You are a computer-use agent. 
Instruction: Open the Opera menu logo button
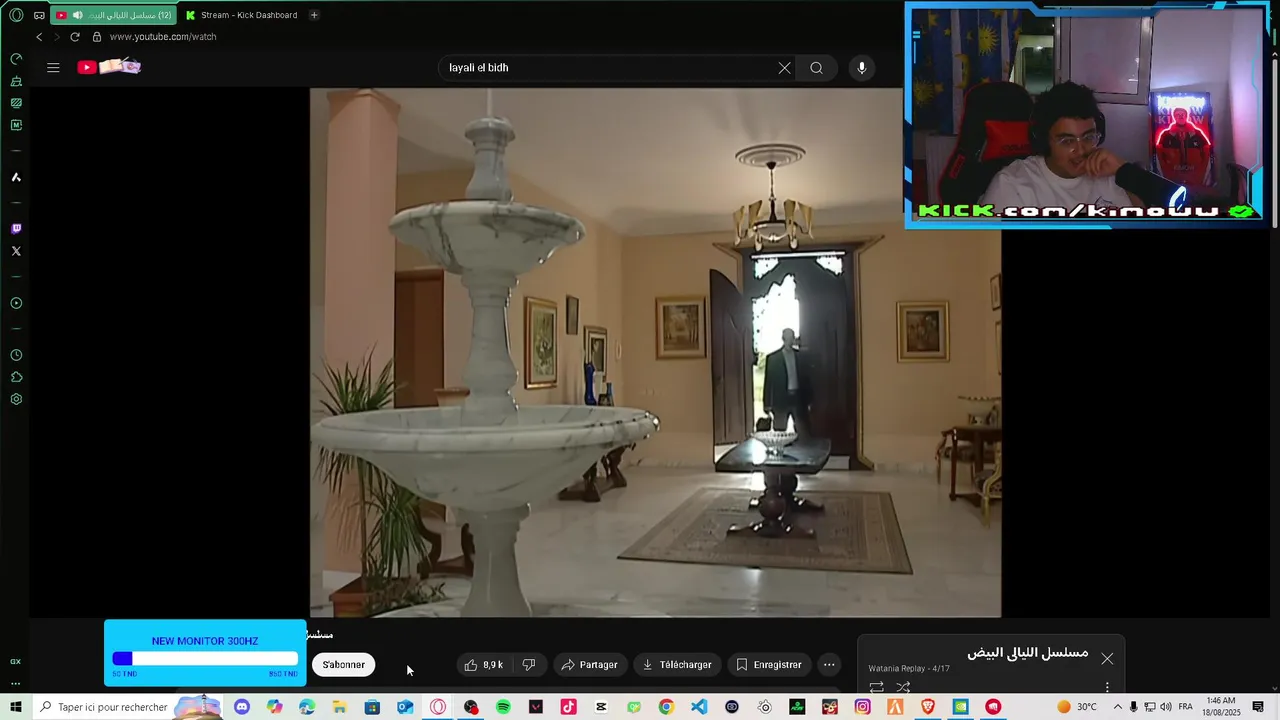click(16, 15)
